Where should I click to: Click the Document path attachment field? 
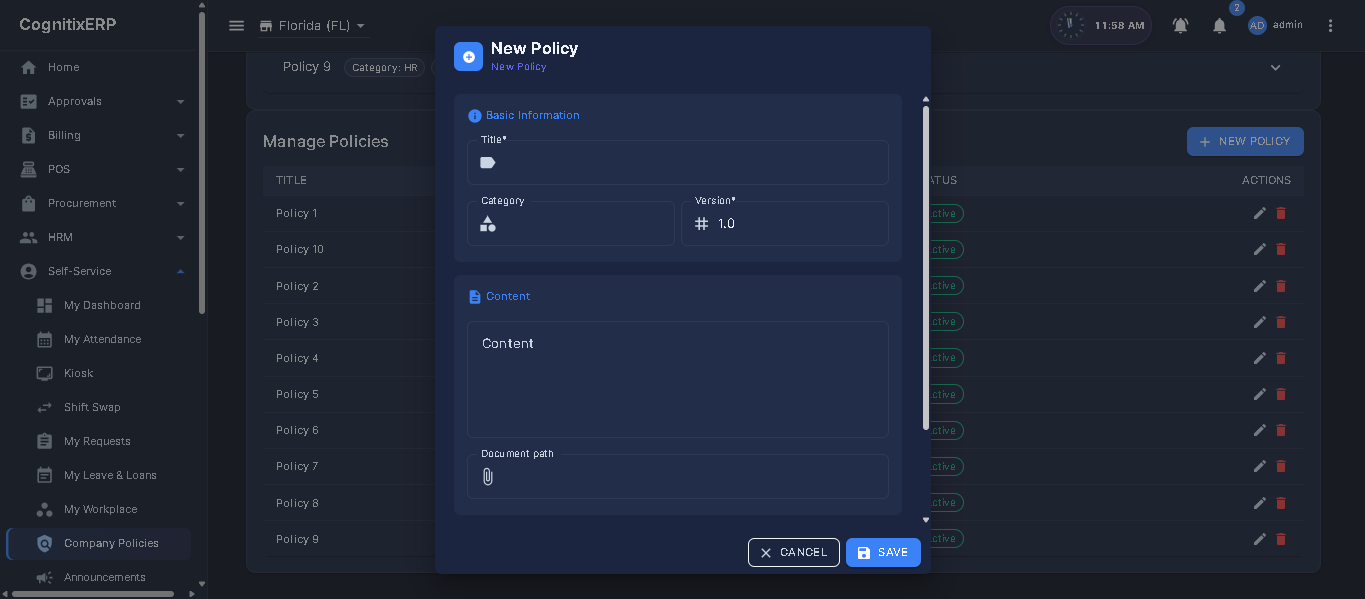[x=678, y=476]
